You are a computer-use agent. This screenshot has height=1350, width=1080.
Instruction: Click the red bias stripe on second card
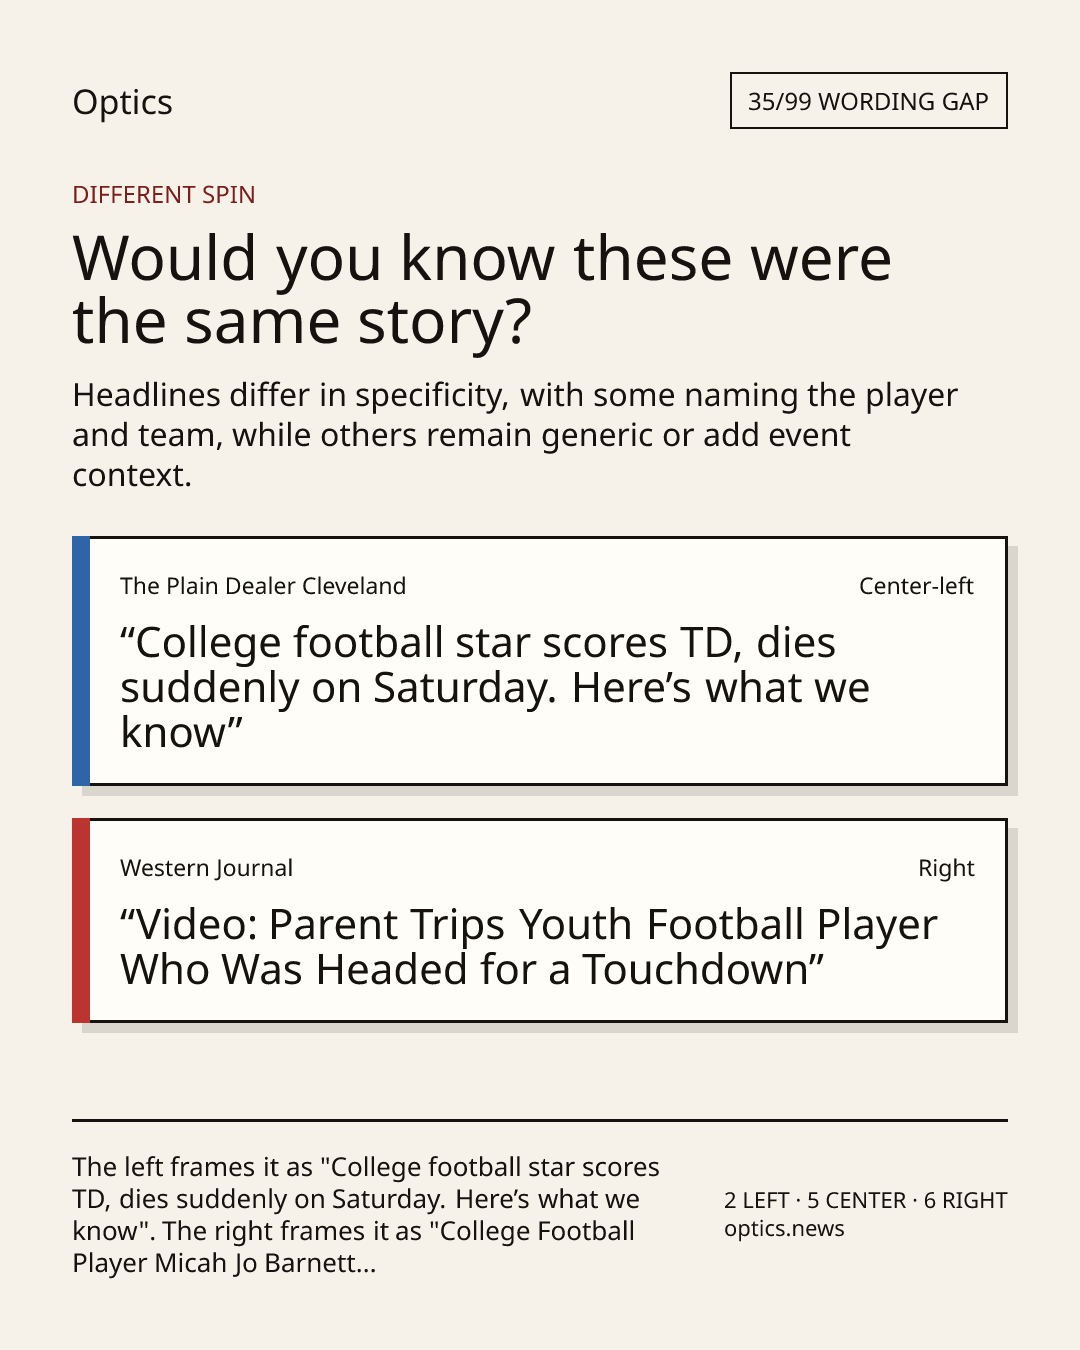[81, 920]
